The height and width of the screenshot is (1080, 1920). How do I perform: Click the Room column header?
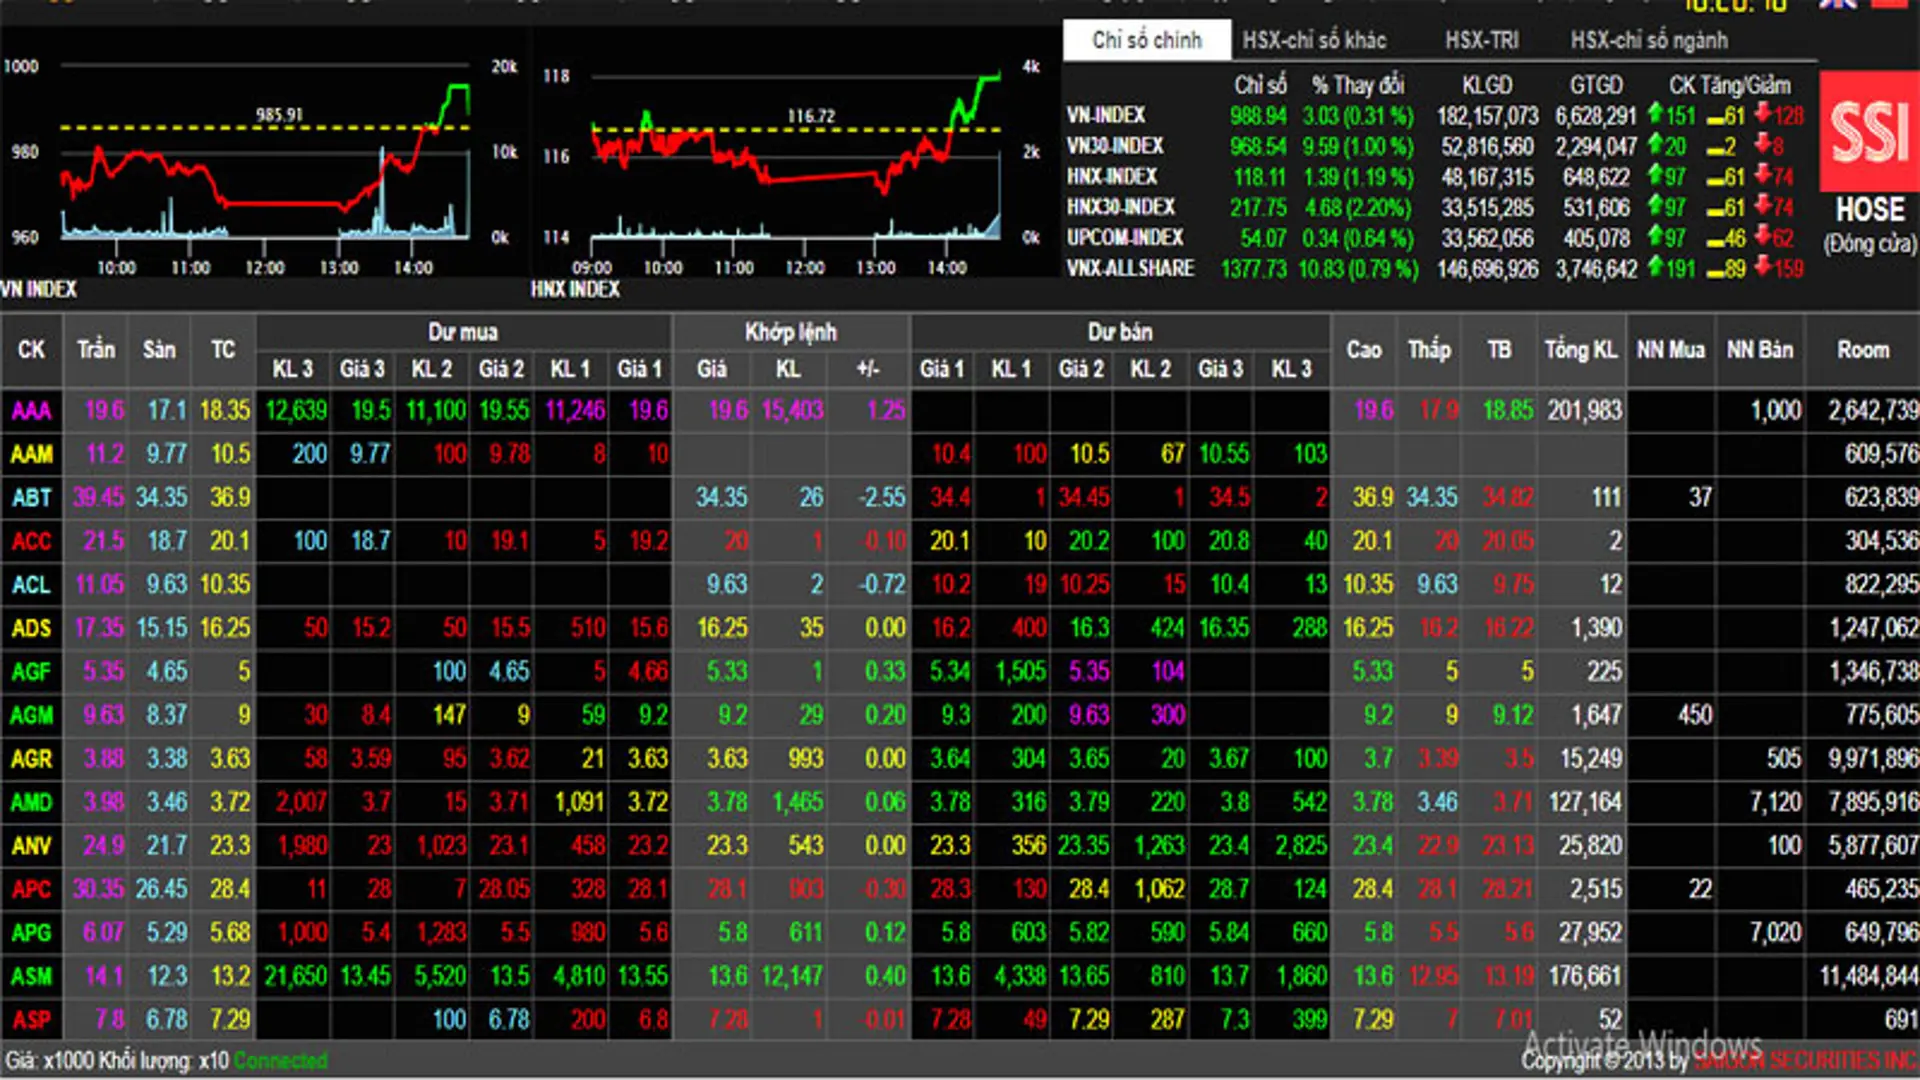[x=1863, y=350]
